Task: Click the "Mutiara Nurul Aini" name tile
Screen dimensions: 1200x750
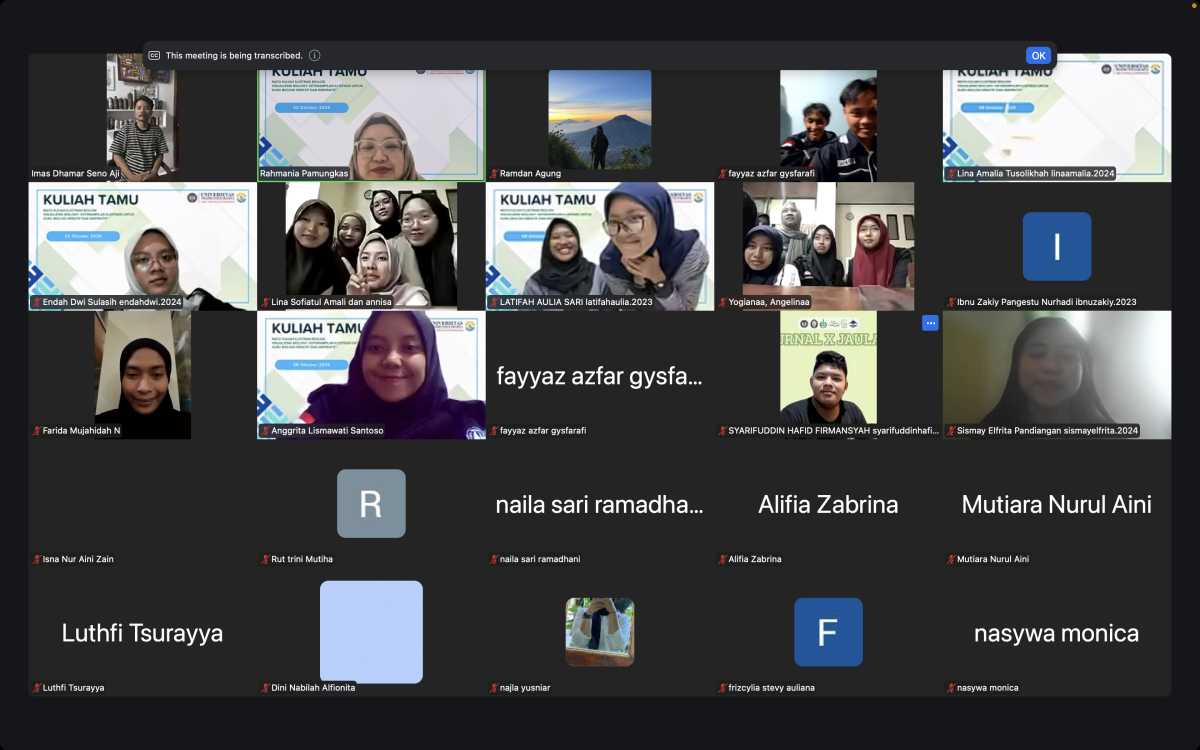Action: pyautogui.click(x=1056, y=505)
